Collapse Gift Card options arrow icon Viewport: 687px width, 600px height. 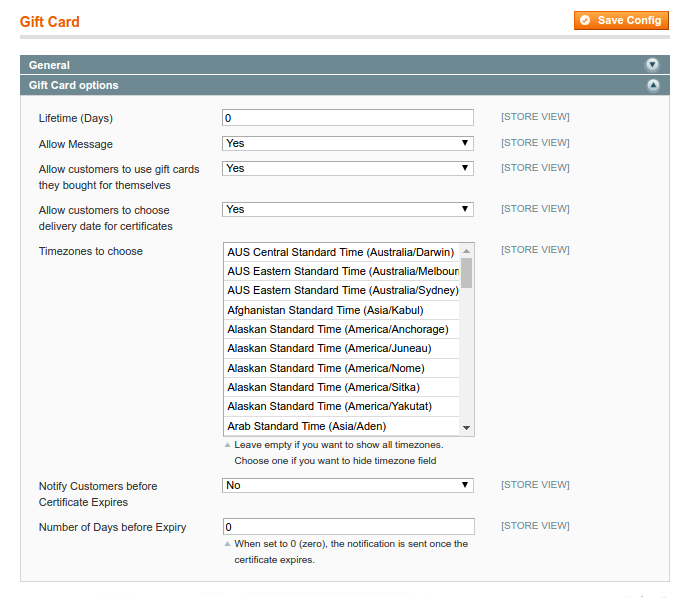click(652, 86)
